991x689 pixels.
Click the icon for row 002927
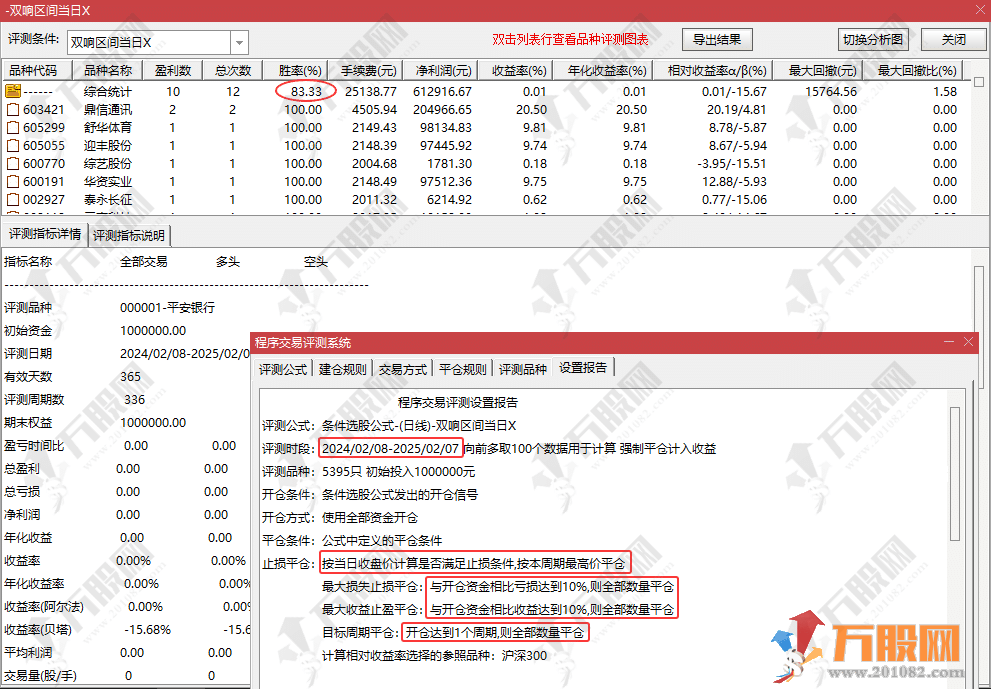pos(13,200)
